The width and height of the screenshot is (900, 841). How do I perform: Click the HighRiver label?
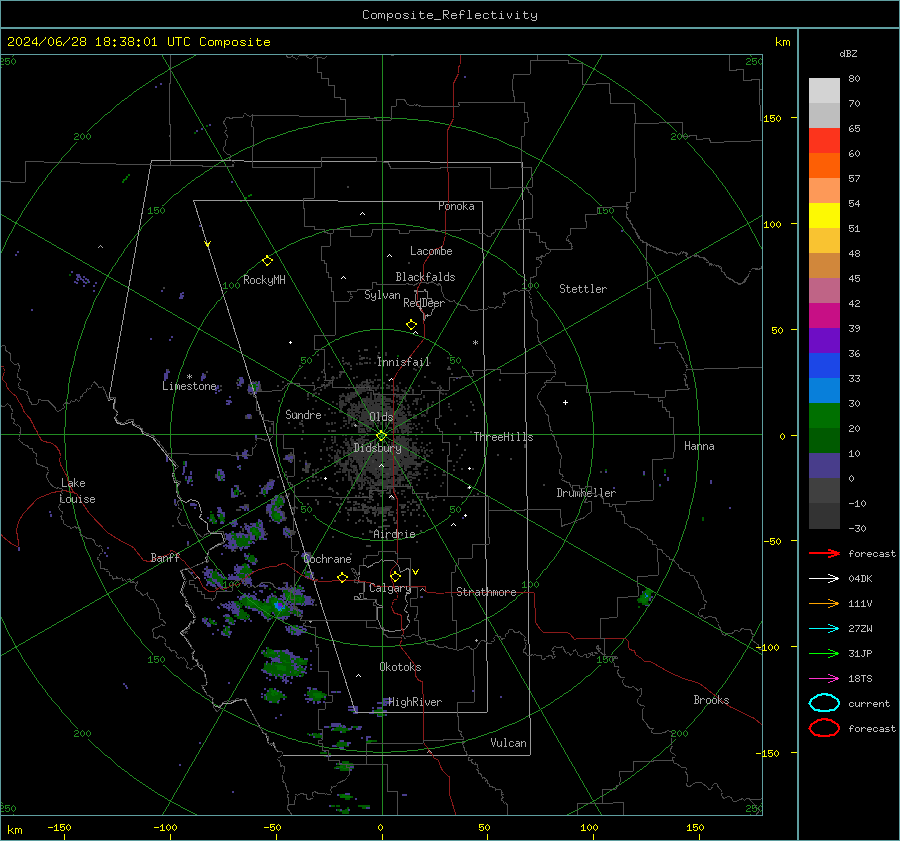[x=415, y=702]
